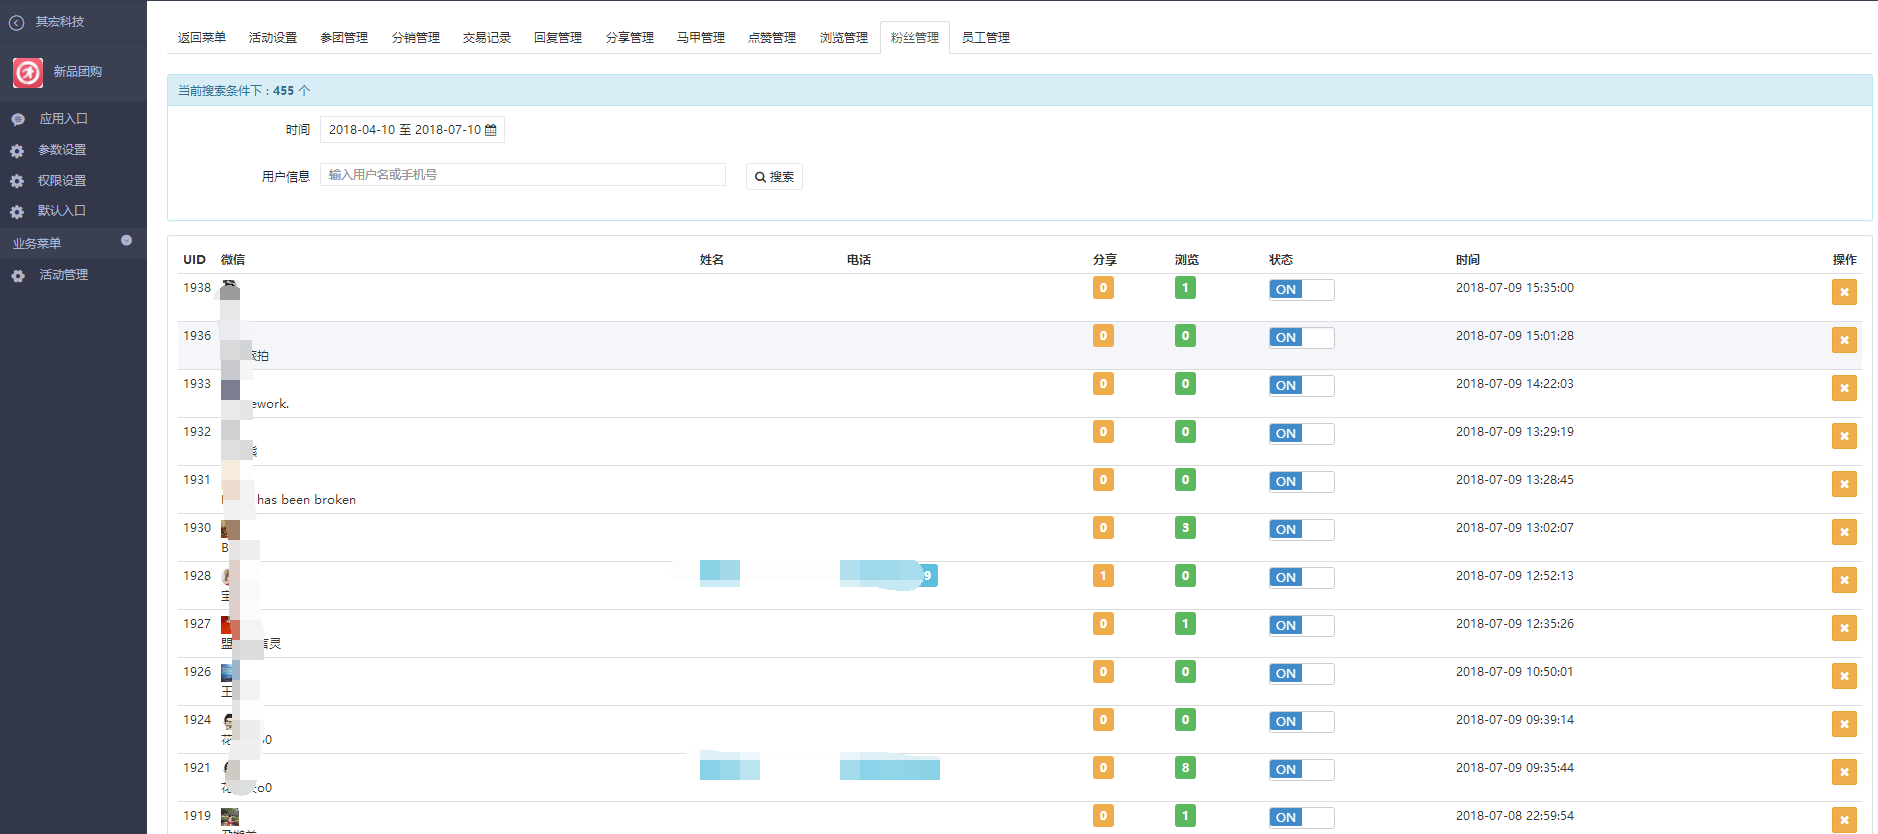Image resolution: width=1878 pixels, height=834 pixels.
Task: Disable the status switch for UID 1928
Action: coord(1301,578)
